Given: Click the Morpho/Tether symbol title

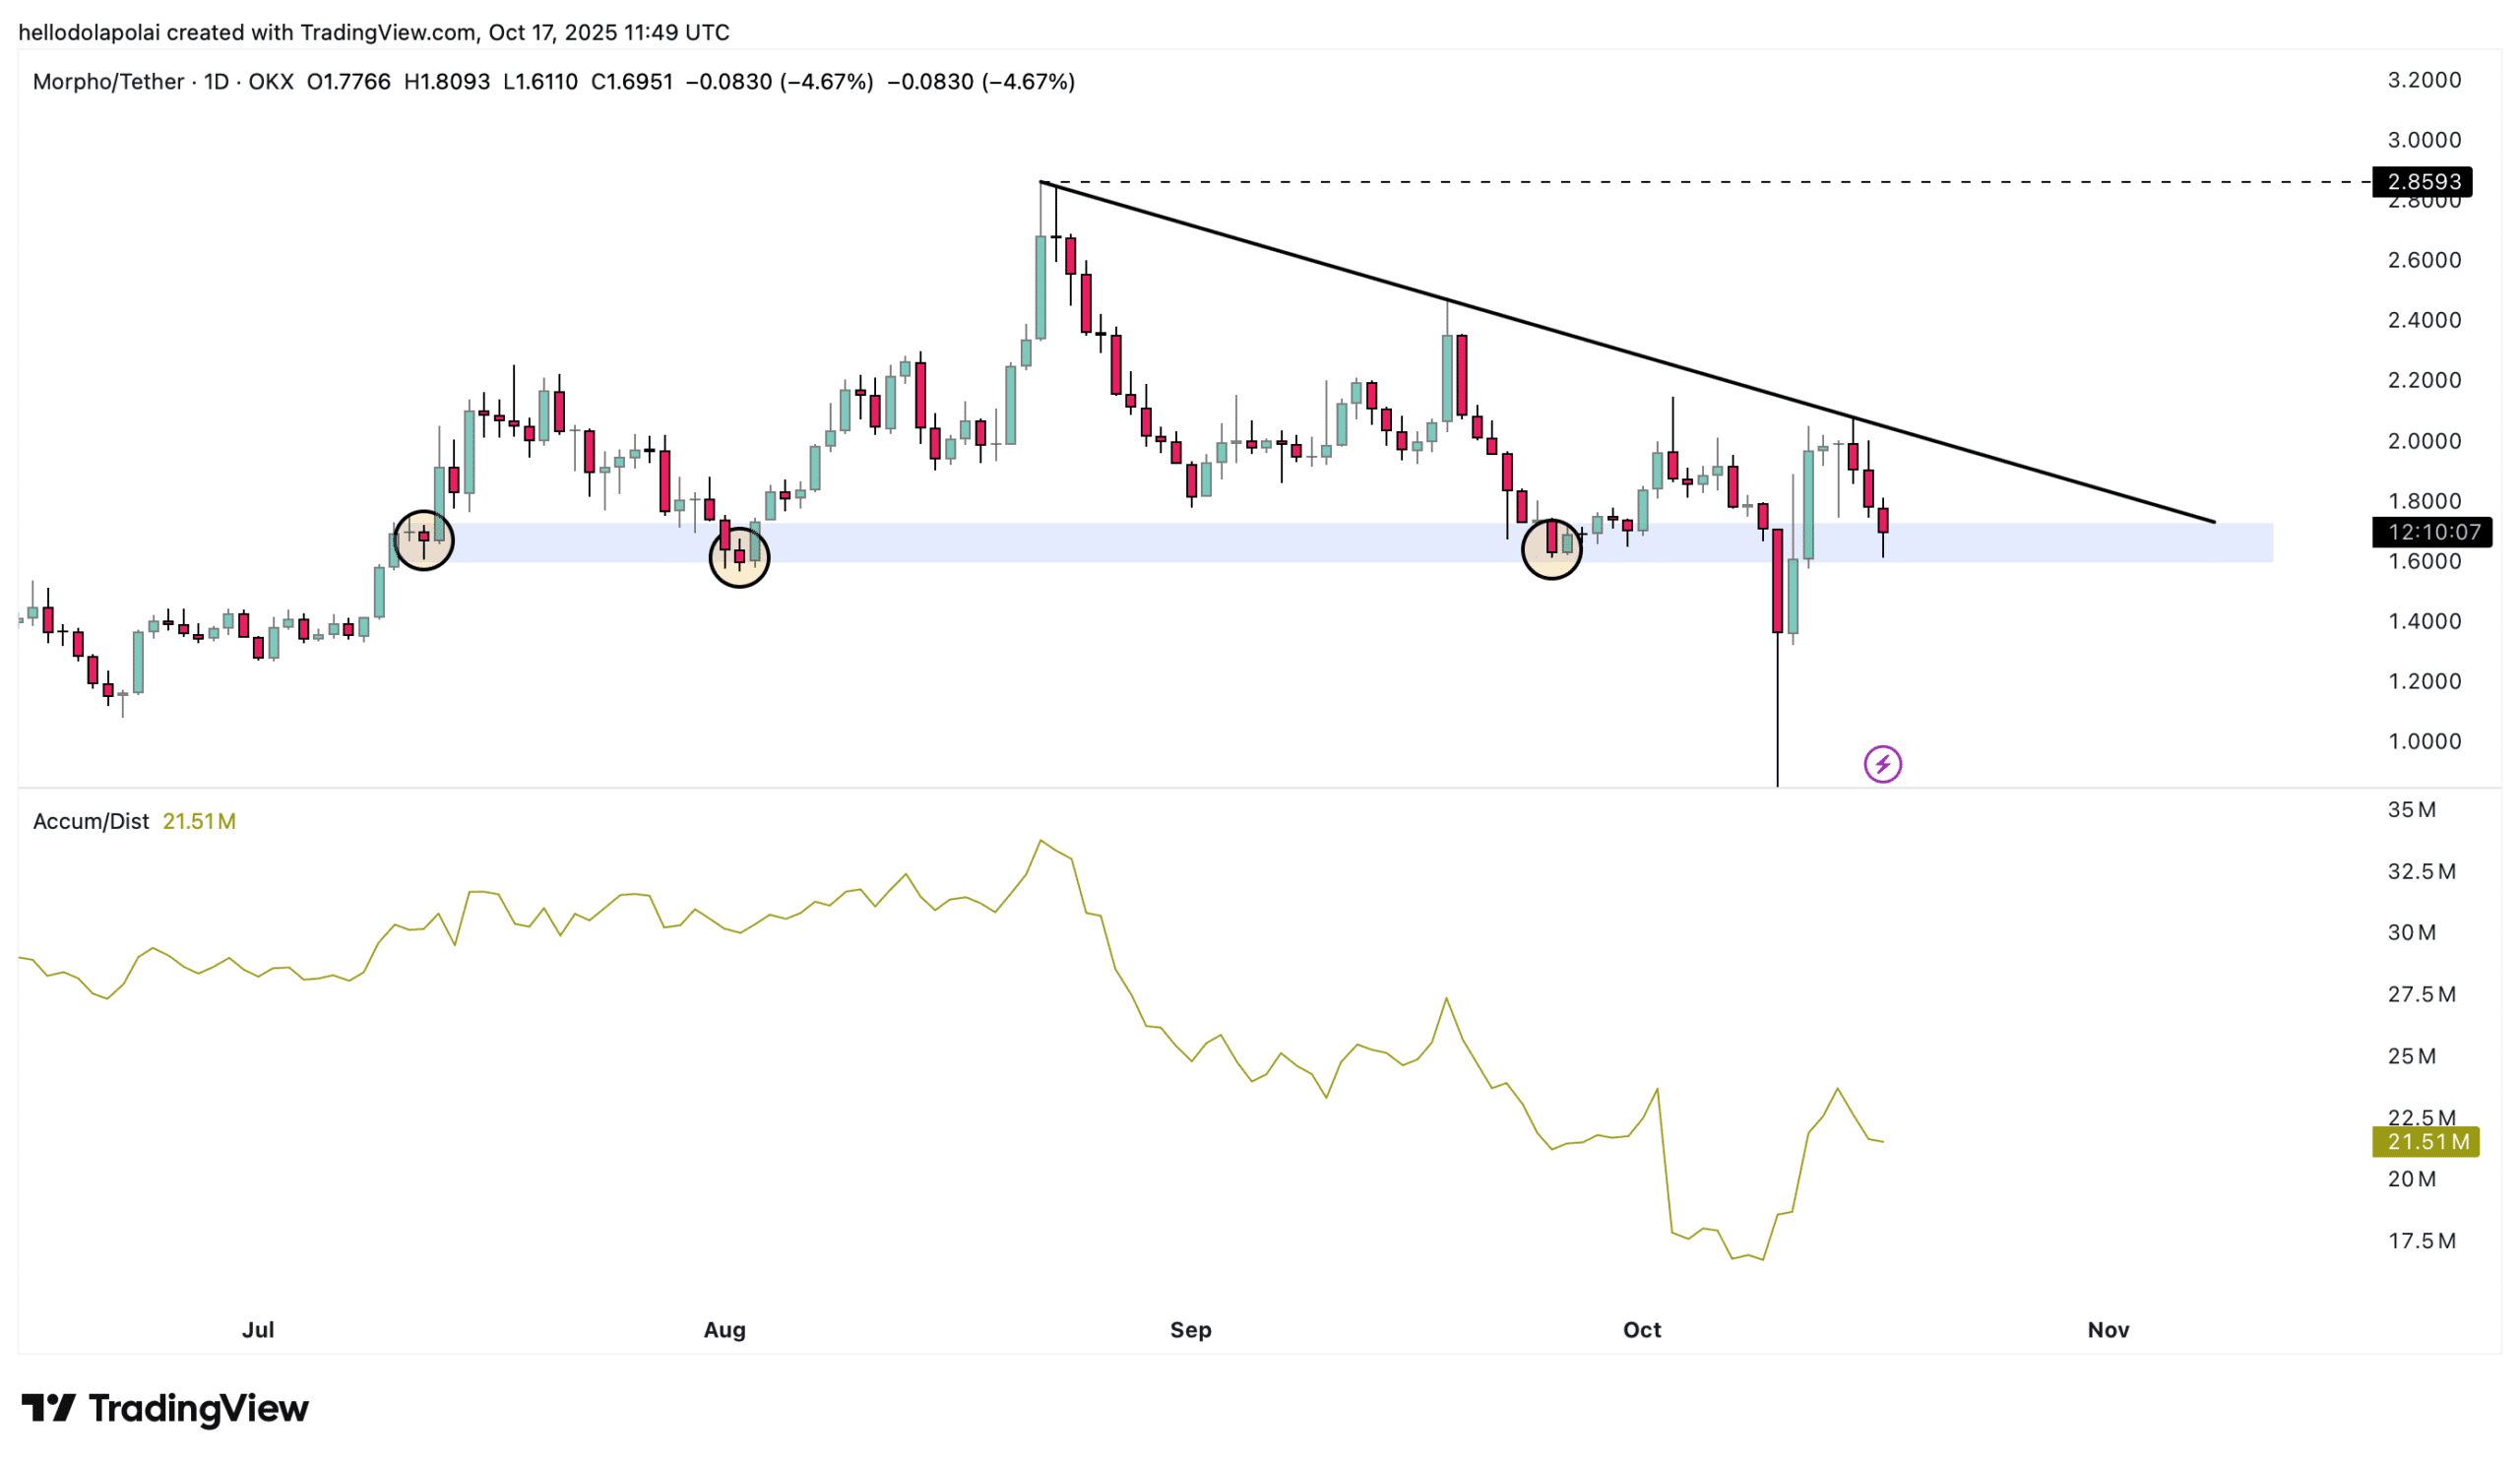Looking at the screenshot, I should tap(108, 82).
